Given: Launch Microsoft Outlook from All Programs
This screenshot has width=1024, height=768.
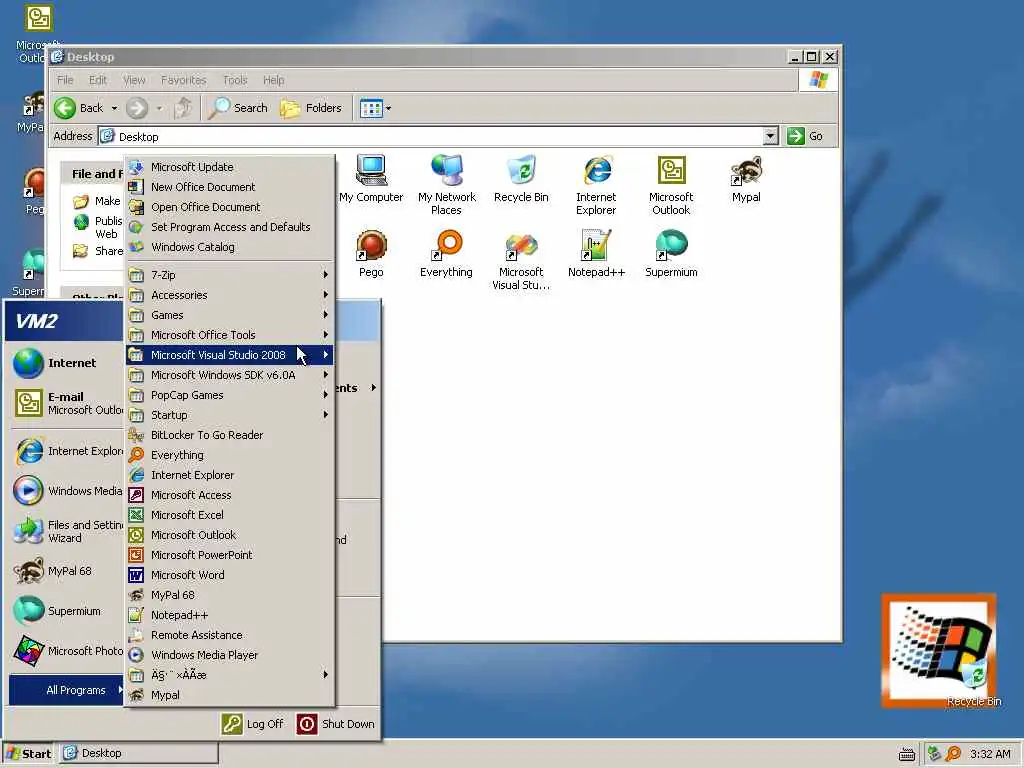Looking at the screenshot, I should 230,535.
